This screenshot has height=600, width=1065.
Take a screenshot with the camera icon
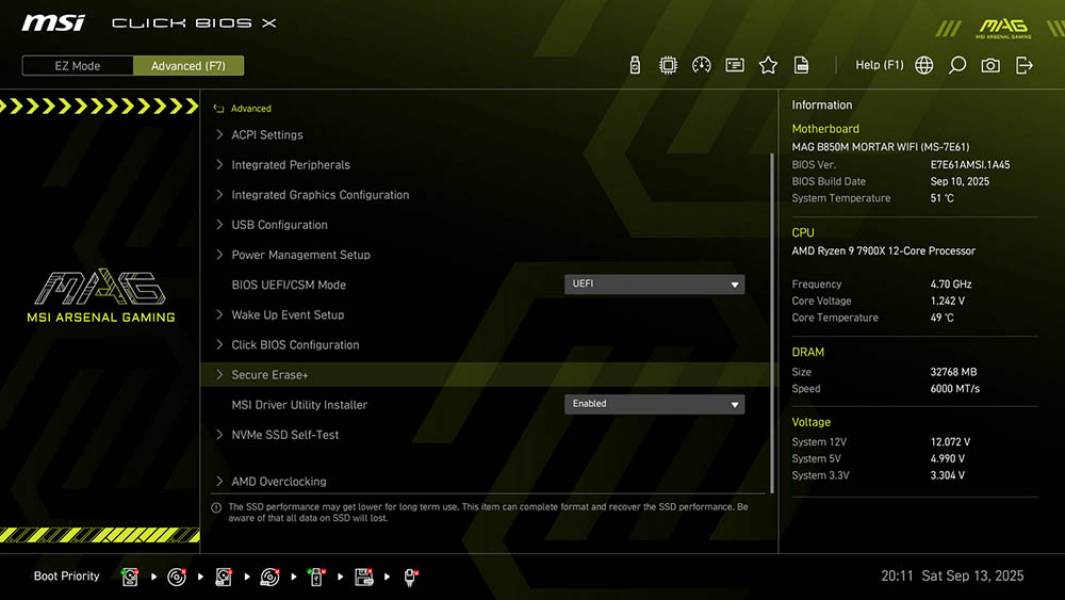coord(992,64)
